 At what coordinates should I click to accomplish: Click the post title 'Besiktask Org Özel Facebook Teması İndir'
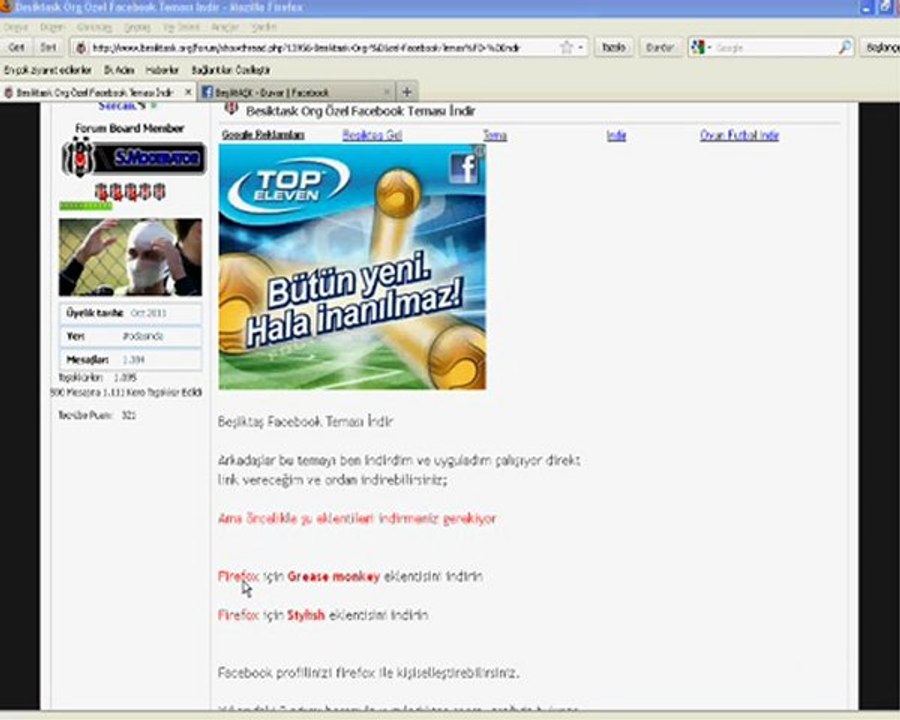(360, 111)
